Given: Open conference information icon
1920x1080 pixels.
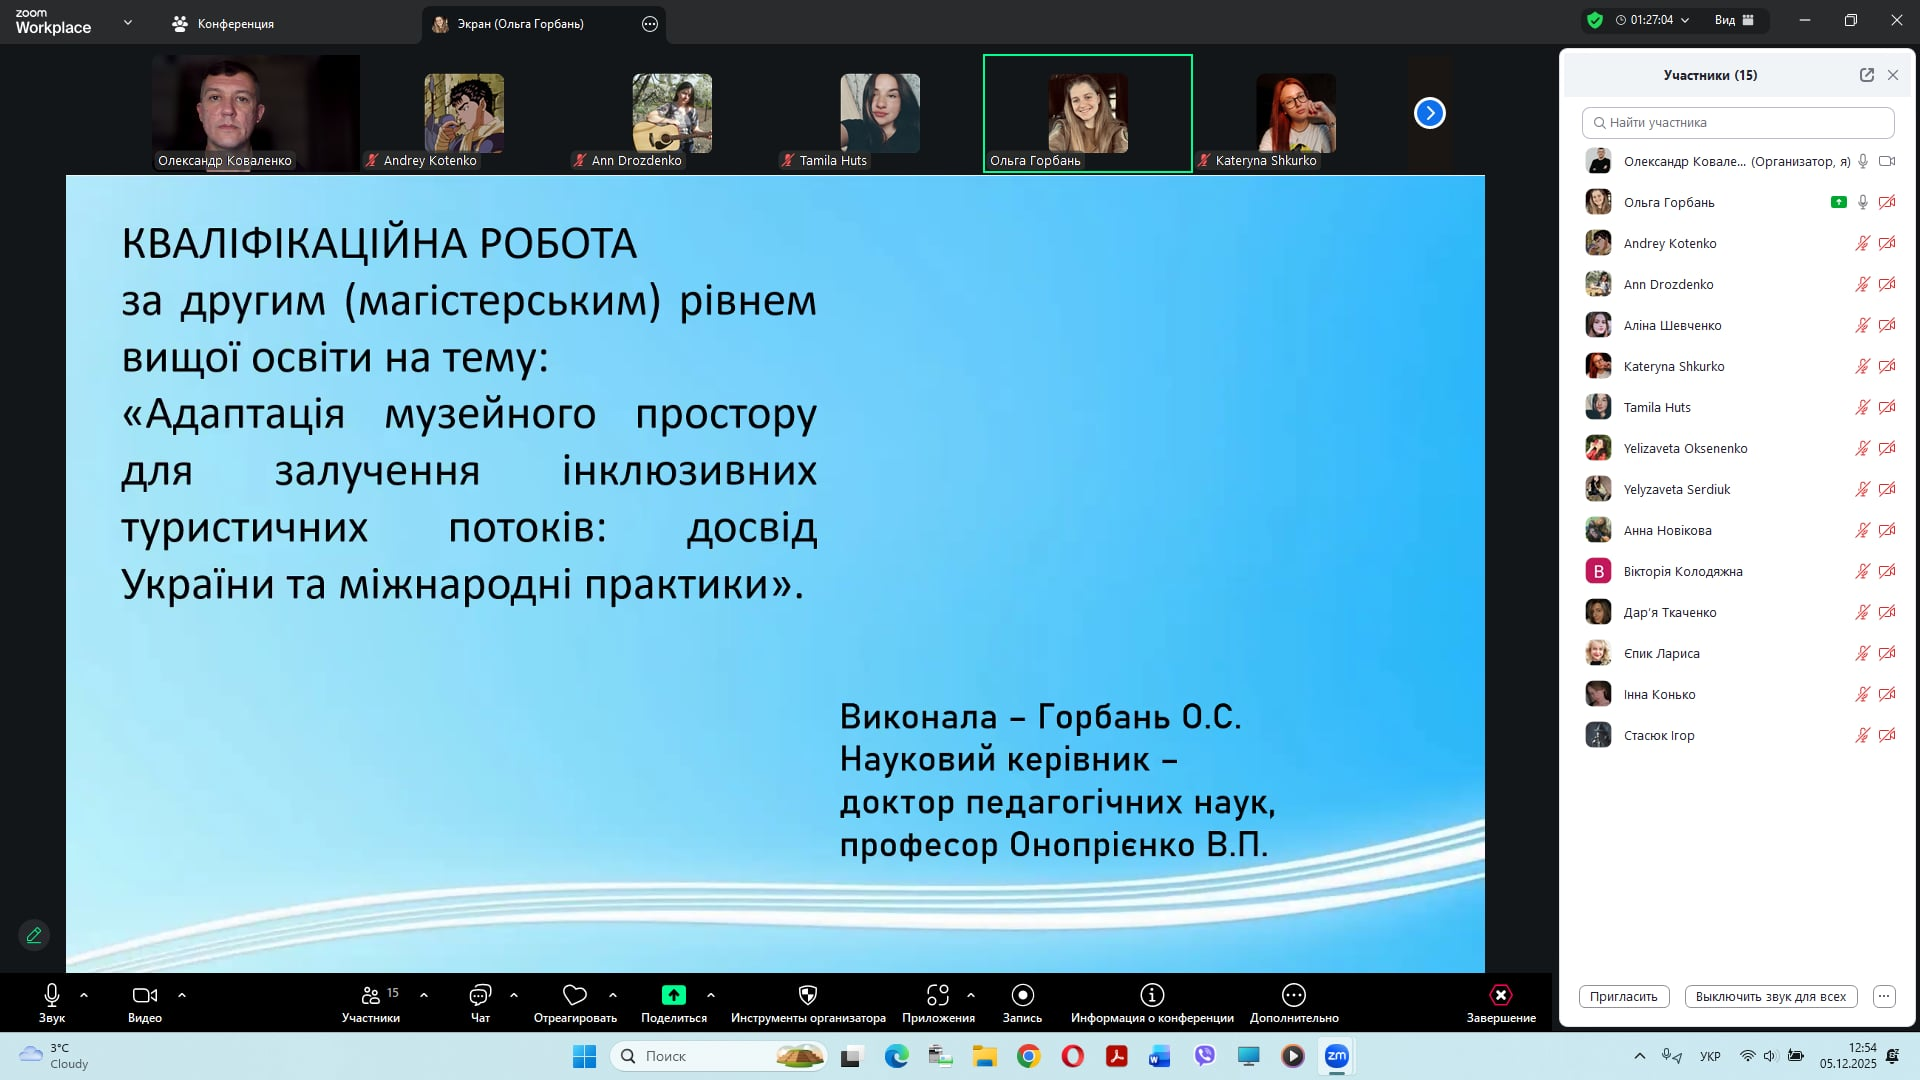Looking at the screenshot, I should pyautogui.click(x=1152, y=995).
